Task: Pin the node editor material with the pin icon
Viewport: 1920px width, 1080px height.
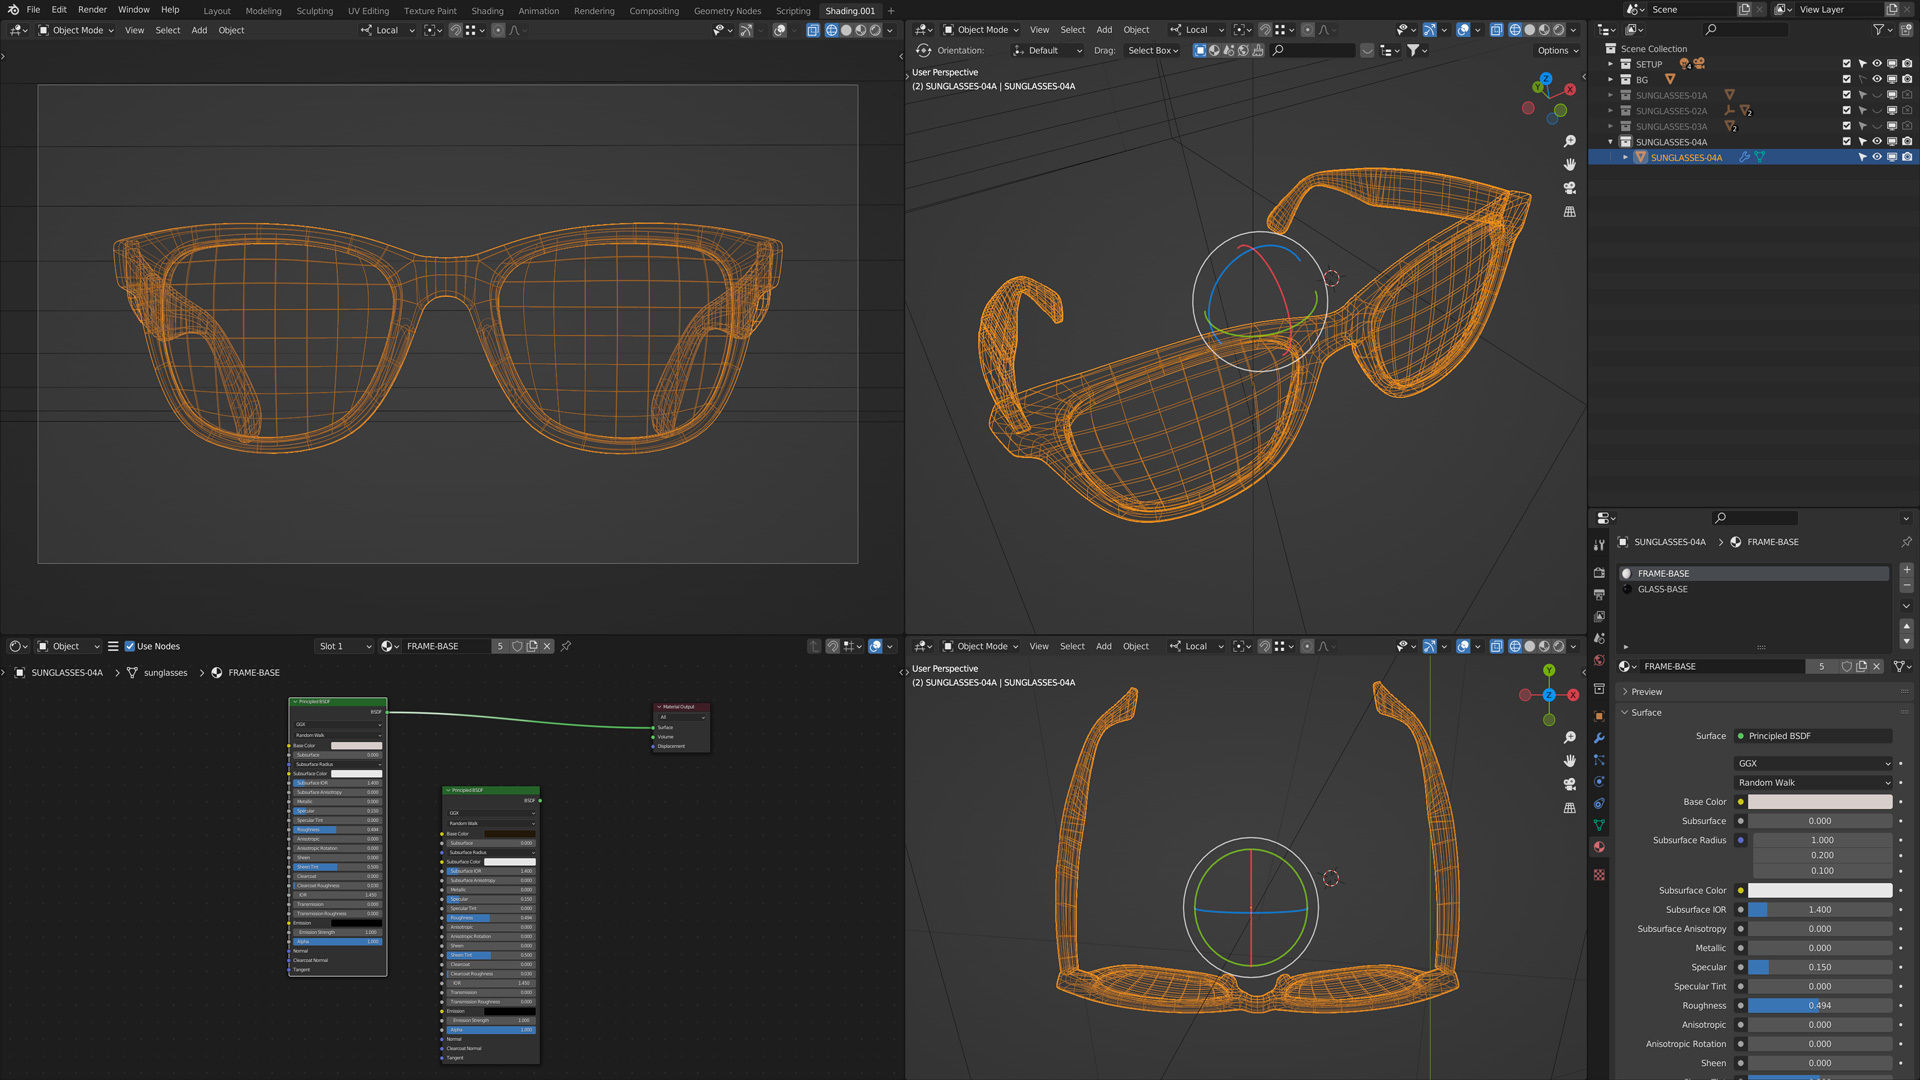Action: coord(566,646)
